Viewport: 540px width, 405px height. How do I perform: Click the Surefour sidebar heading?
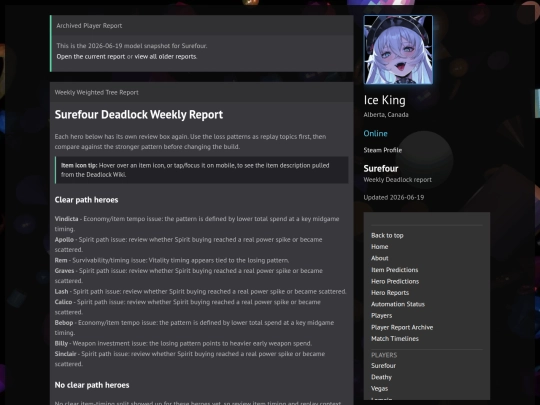(381, 169)
